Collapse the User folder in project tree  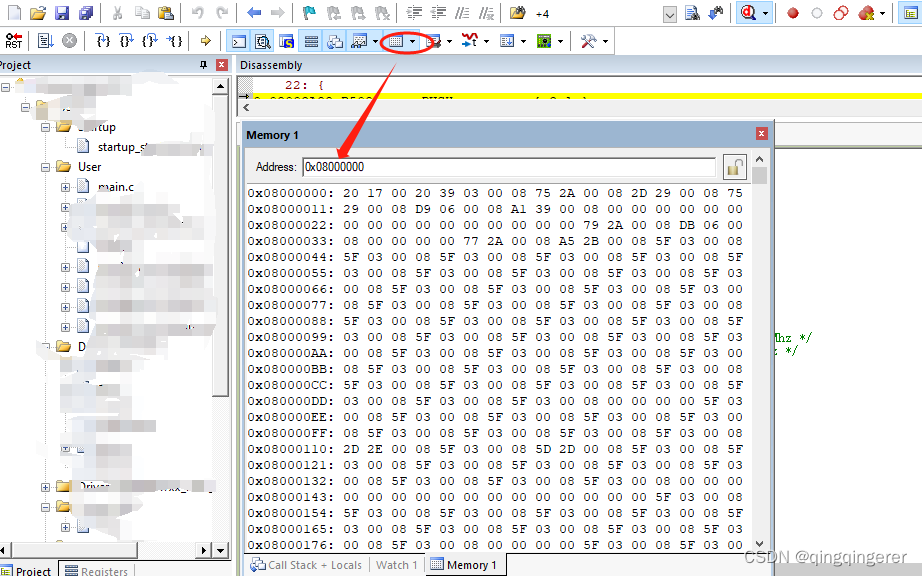47,167
